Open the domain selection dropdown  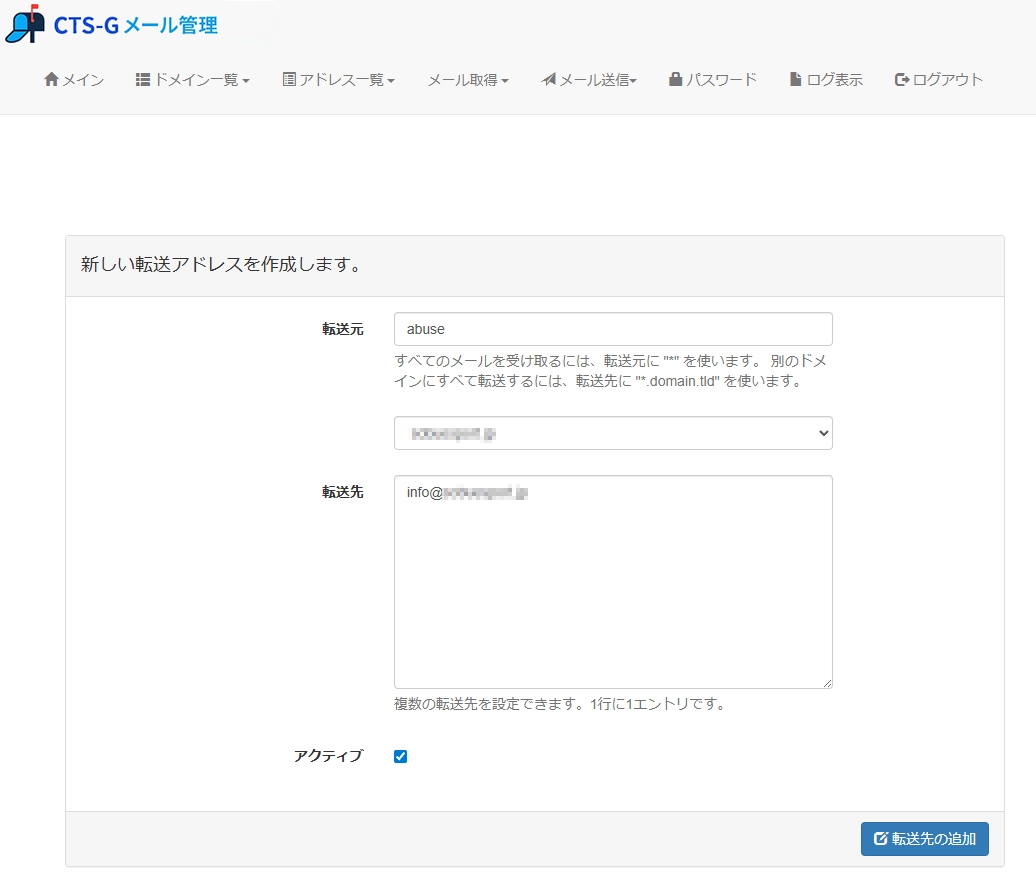tap(612, 433)
